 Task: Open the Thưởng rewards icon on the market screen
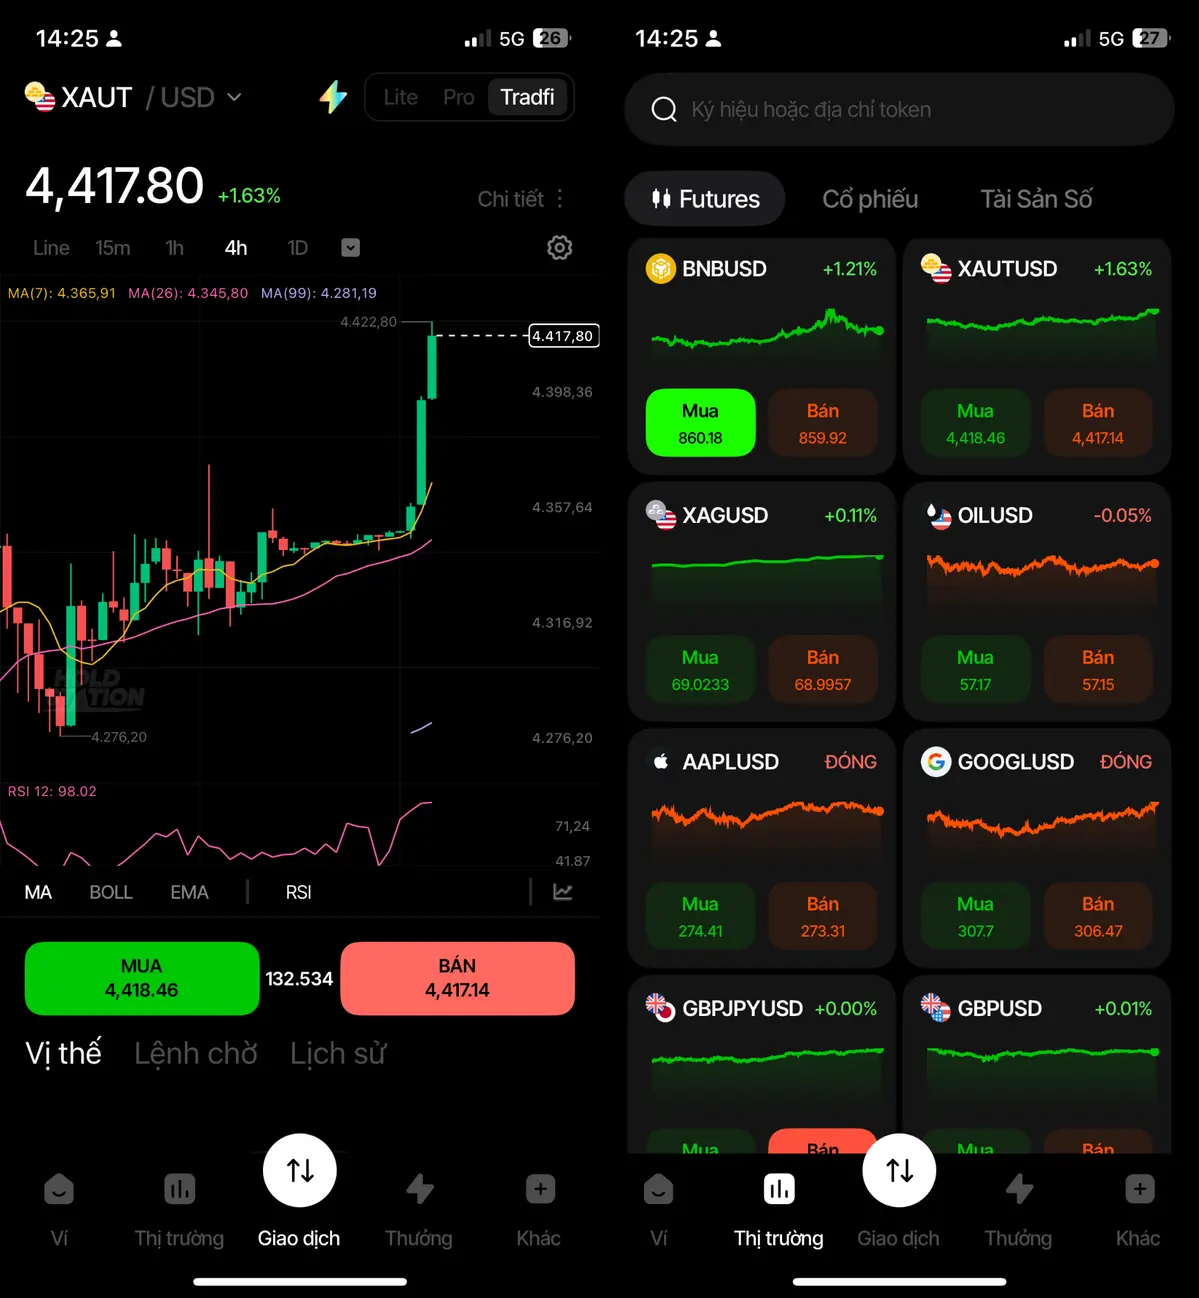click(1019, 1189)
